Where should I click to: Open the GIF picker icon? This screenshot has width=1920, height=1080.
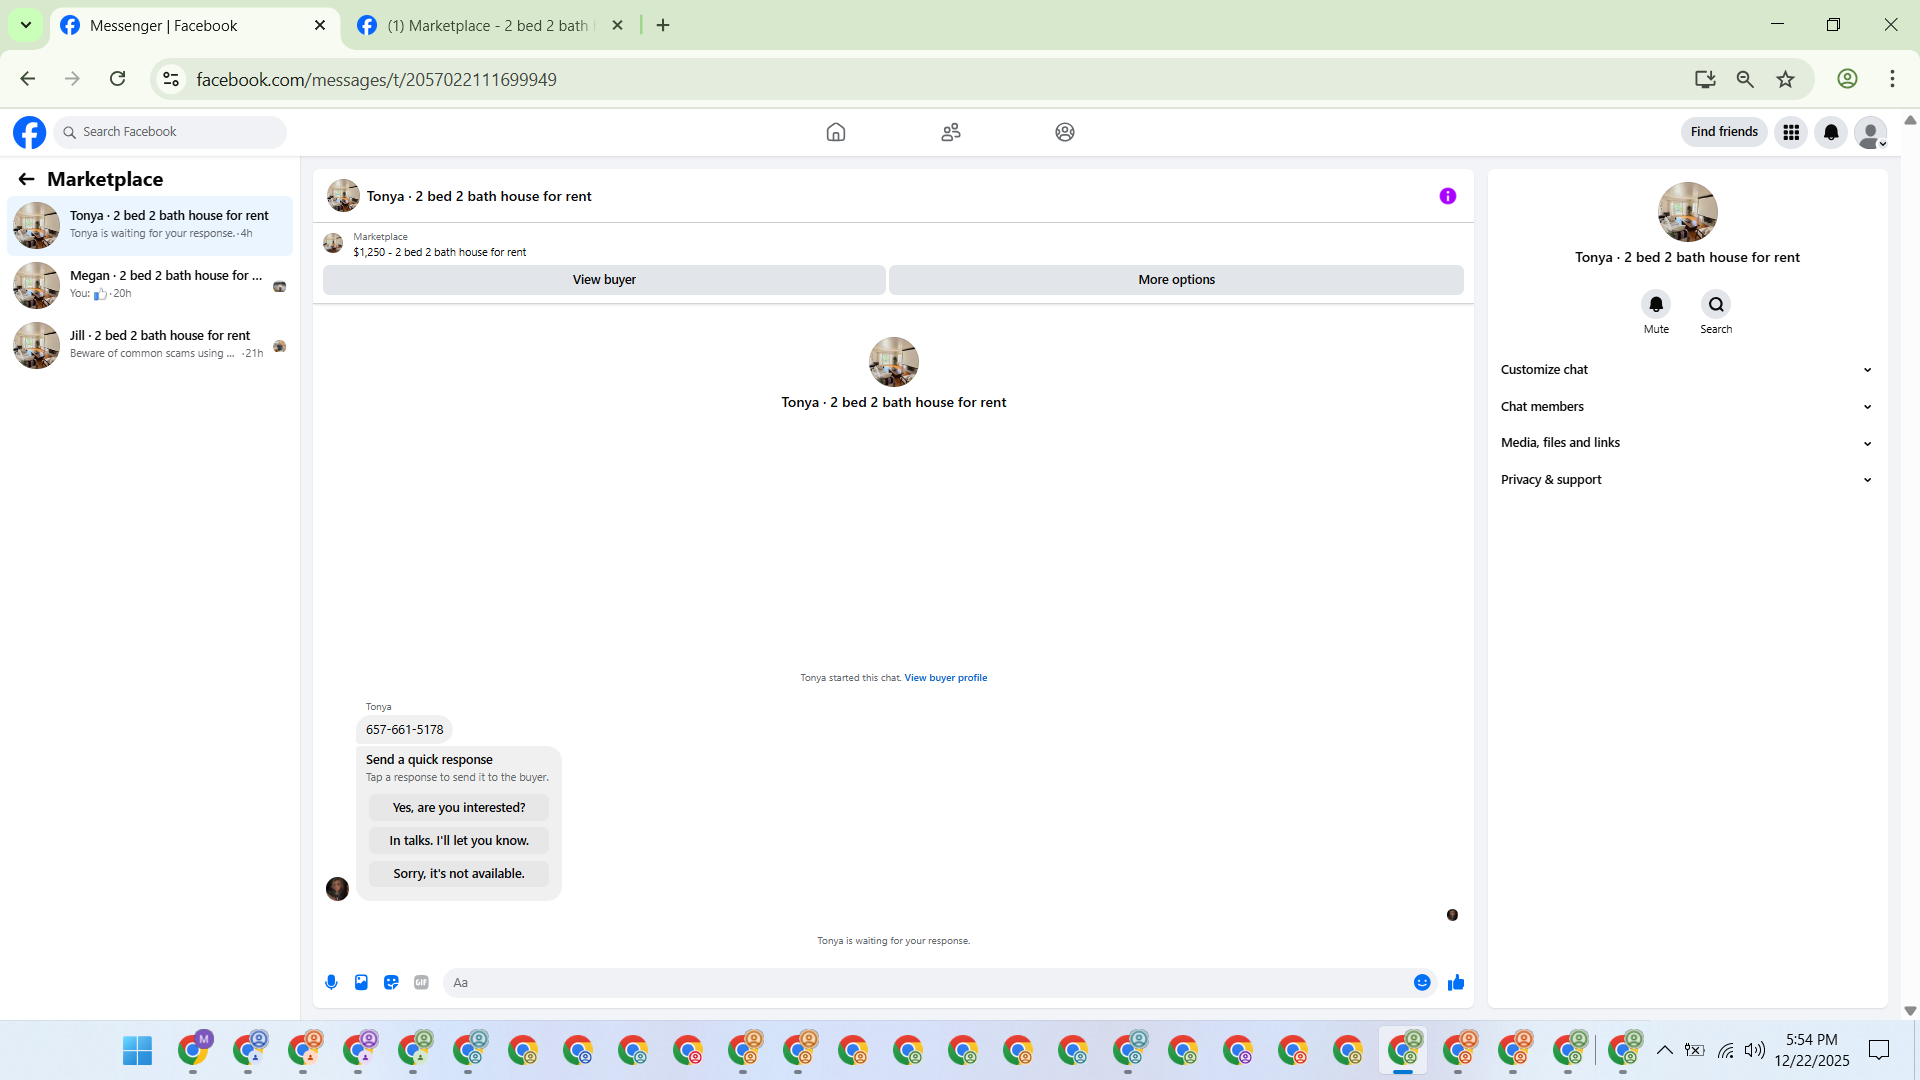(x=421, y=982)
